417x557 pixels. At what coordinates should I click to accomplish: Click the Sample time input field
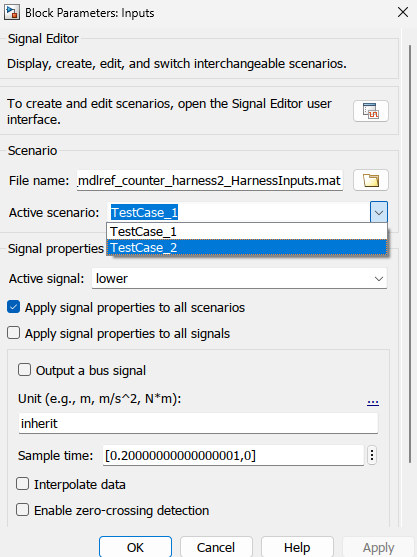(233, 455)
